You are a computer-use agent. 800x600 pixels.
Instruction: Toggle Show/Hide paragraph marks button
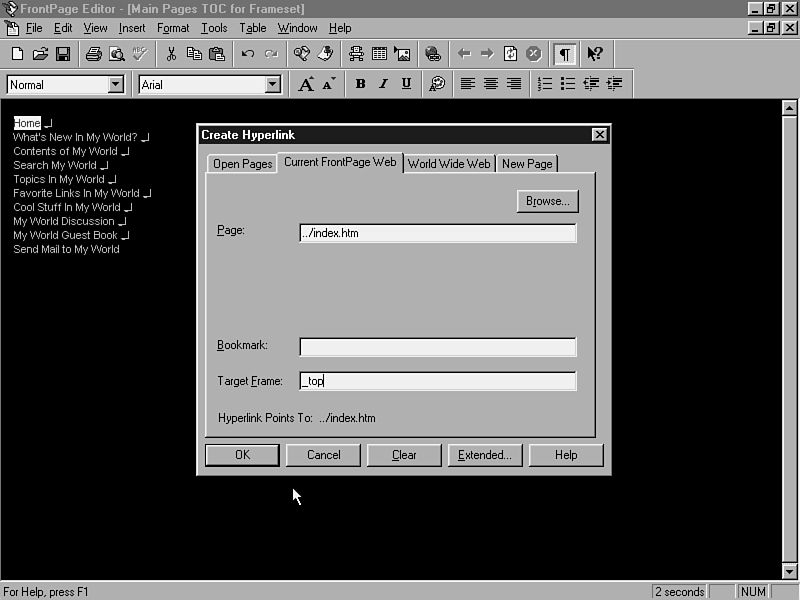[565, 54]
